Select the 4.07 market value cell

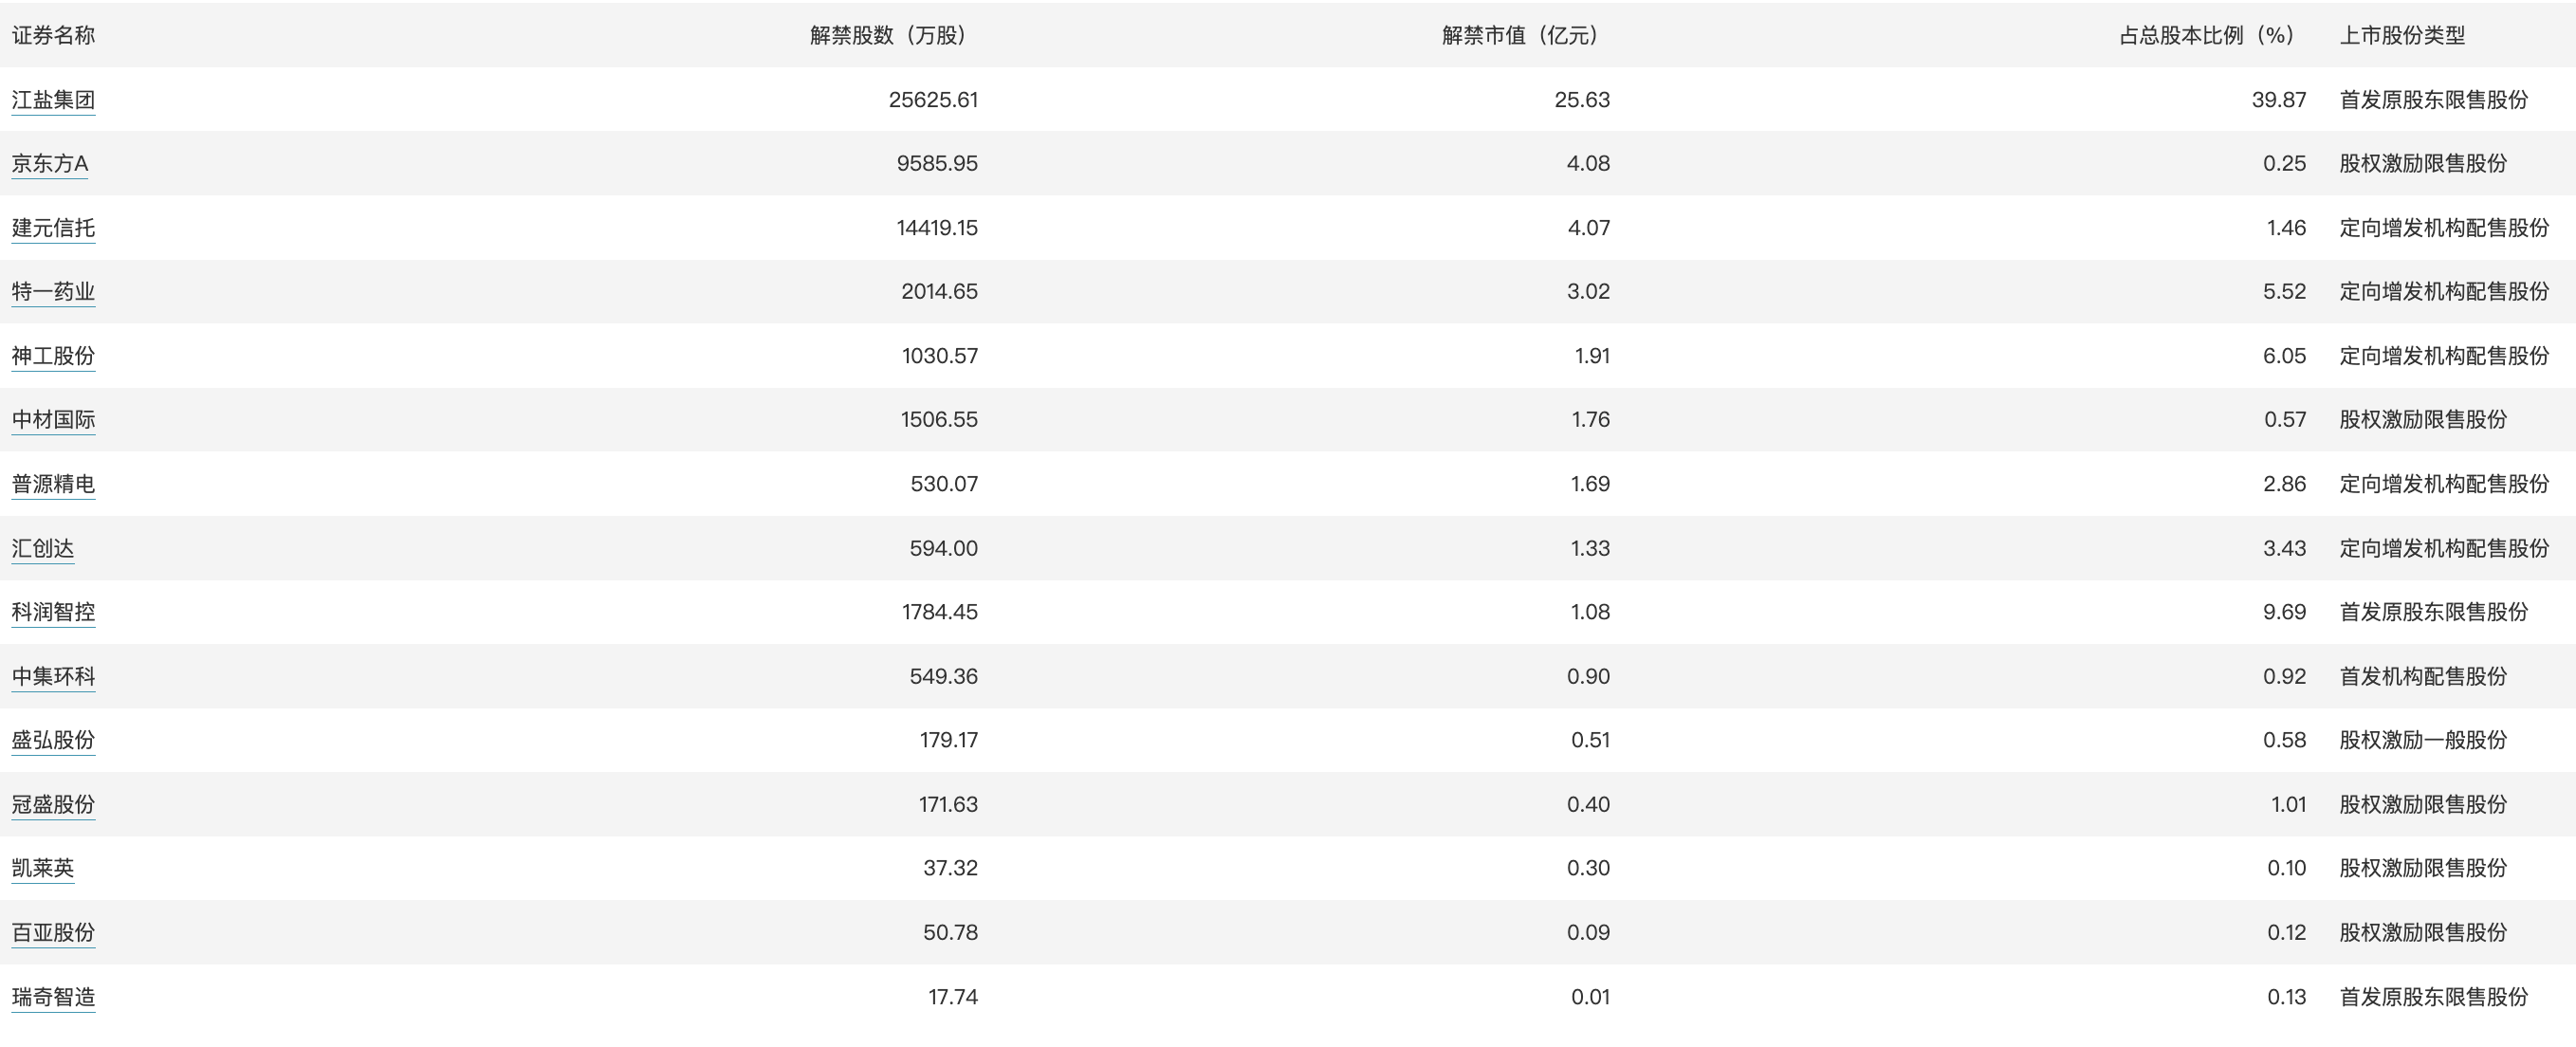coord(1588,228)
